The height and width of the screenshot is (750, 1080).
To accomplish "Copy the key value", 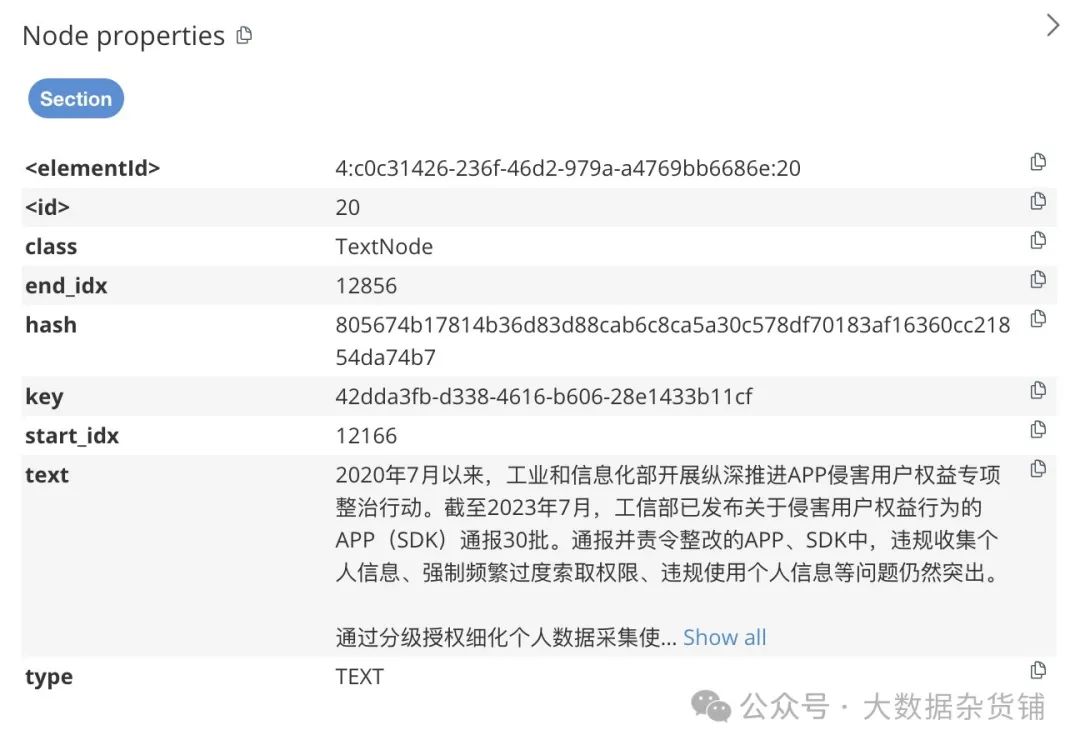I will [x=1038, y=390].
